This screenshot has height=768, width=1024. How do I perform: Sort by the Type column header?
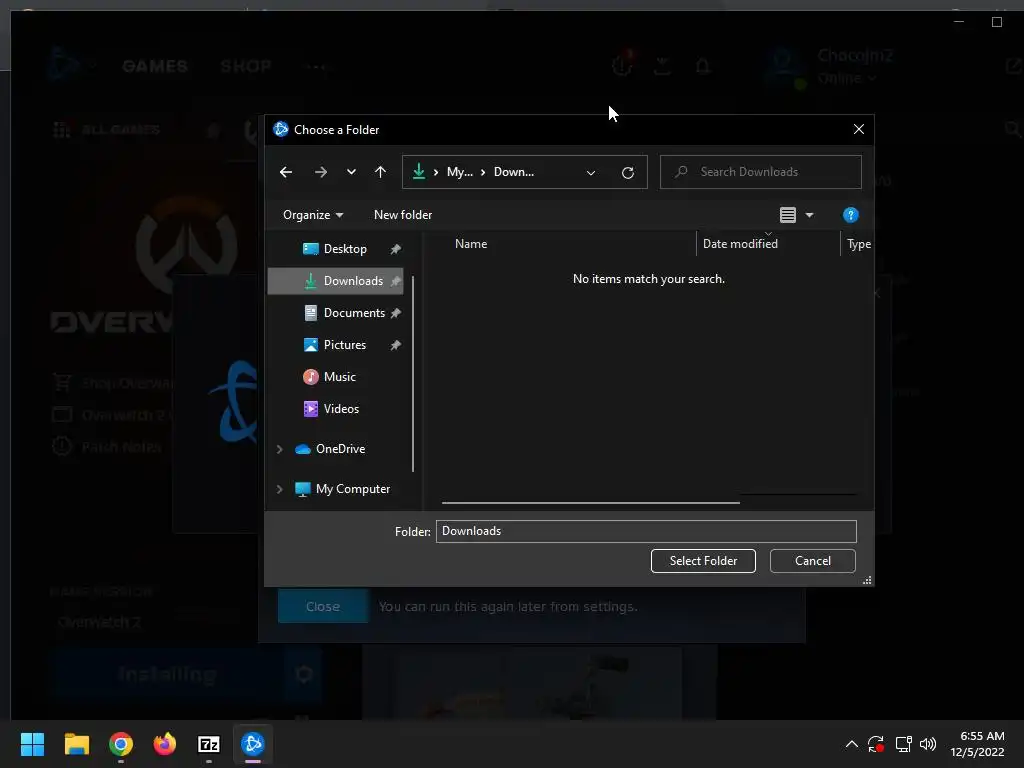(858, 244)
